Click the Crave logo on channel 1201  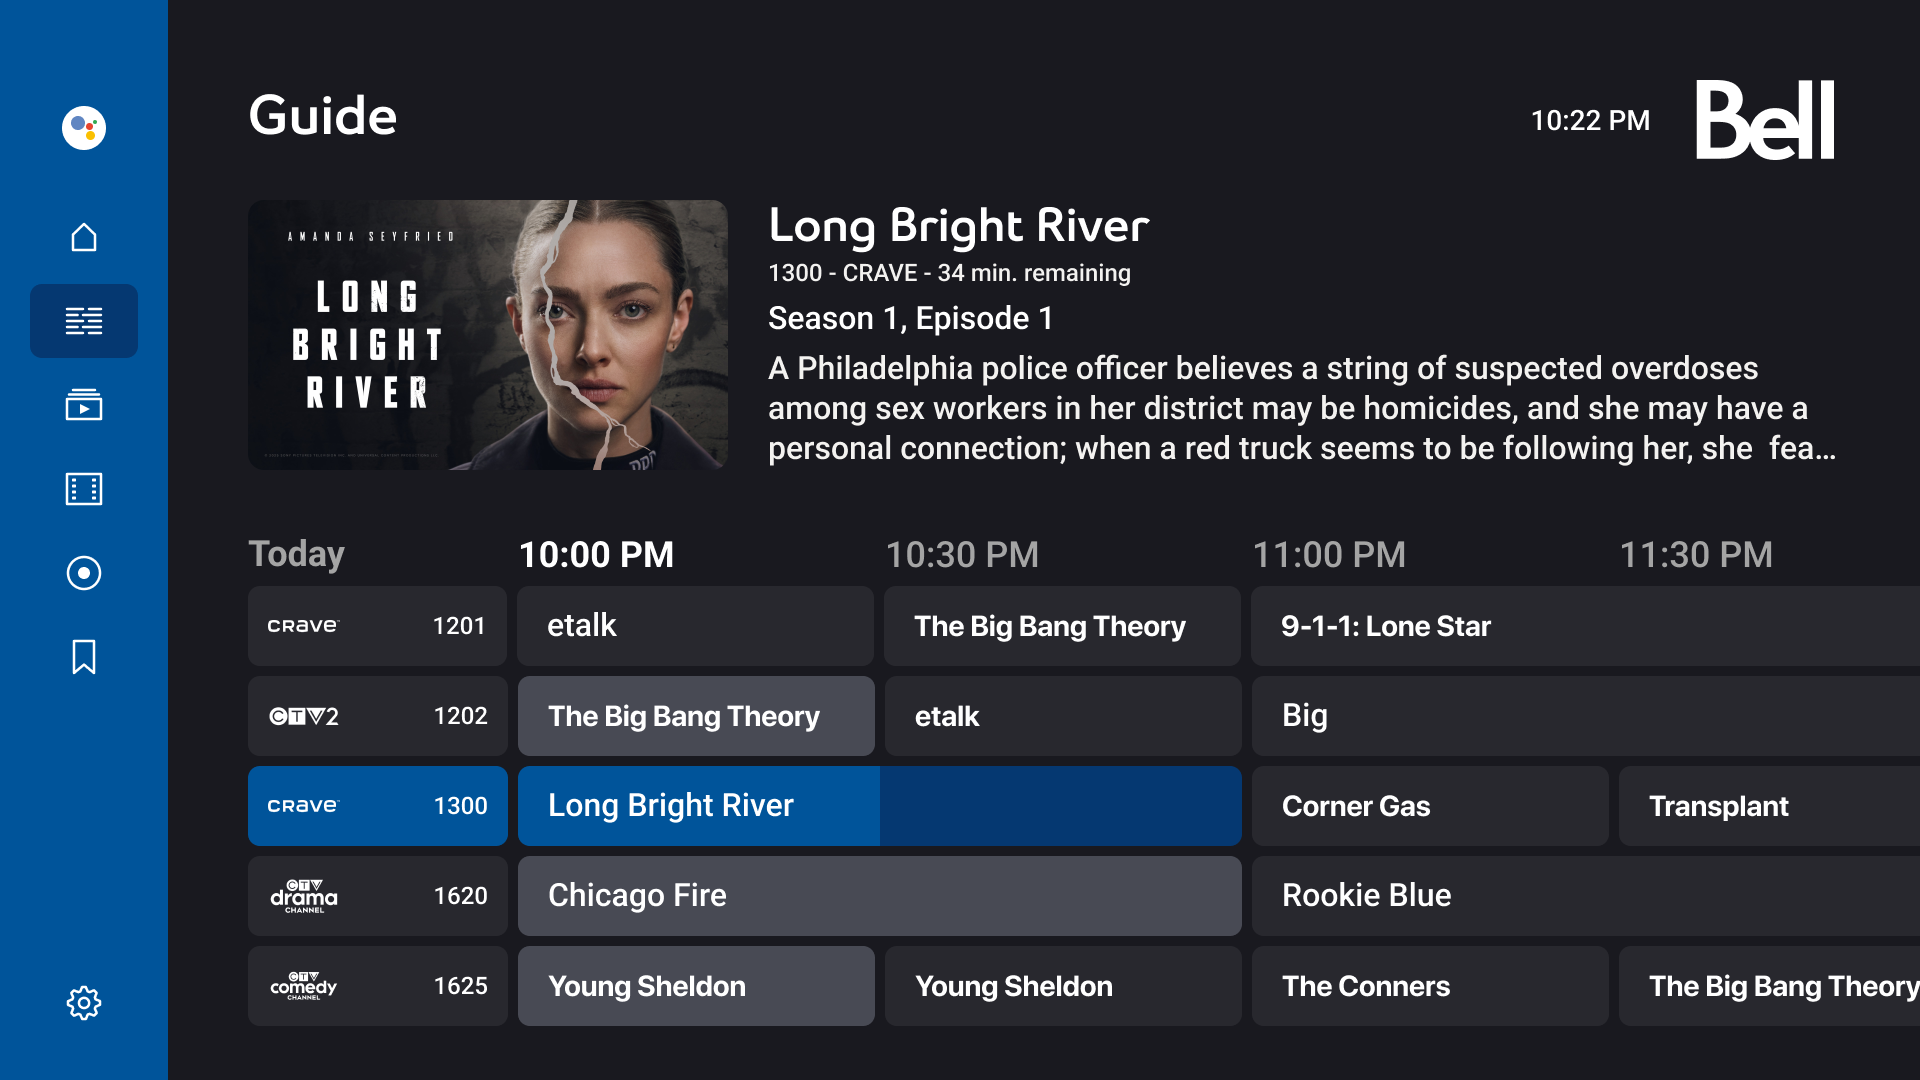pos(302,626)
